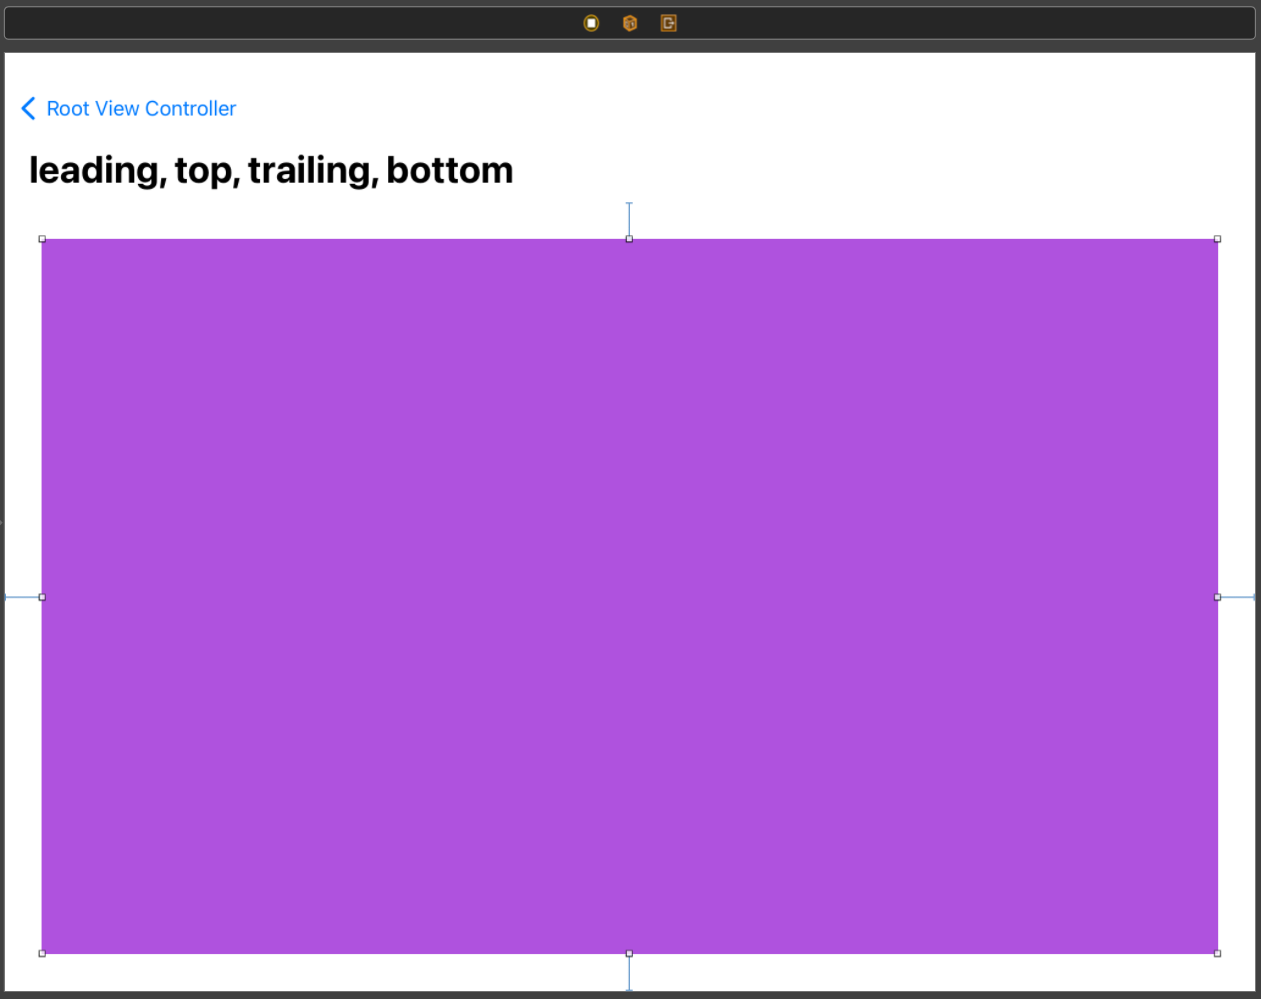Click the top-center resize handle of purple view

tap(629, 239)
